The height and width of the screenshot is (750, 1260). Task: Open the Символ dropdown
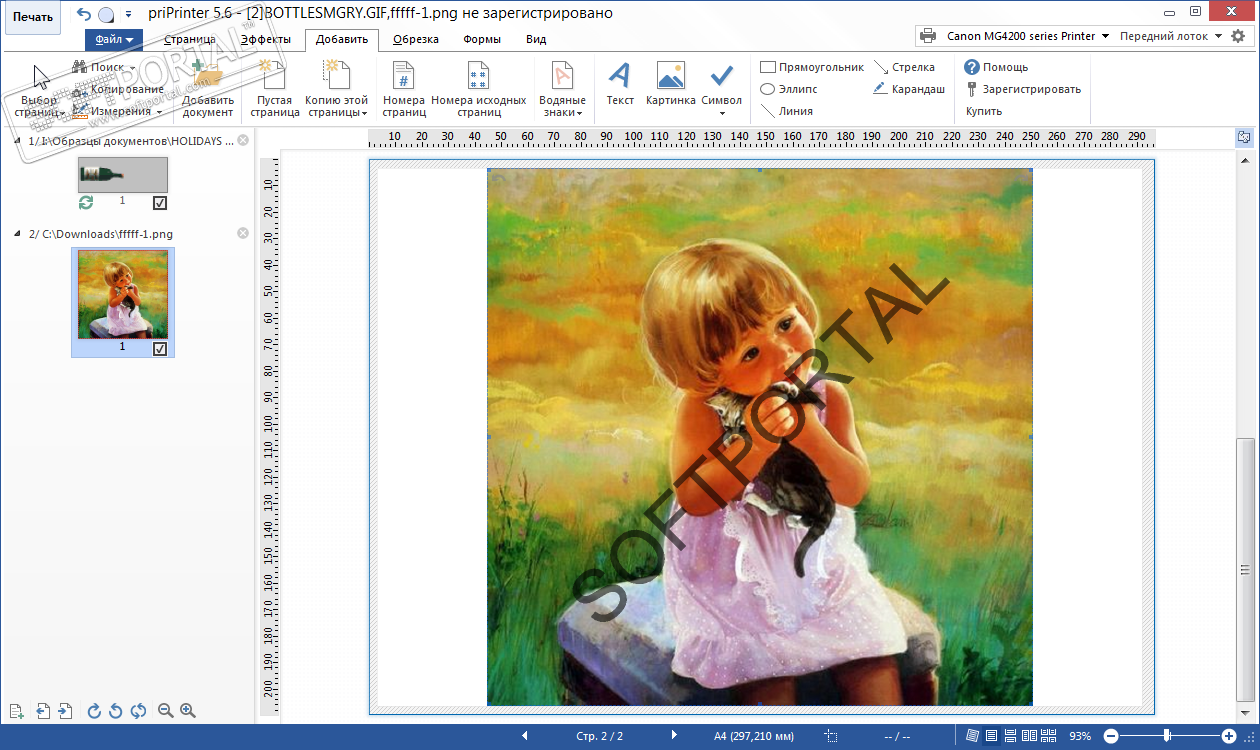pyautogui.click(x=722, y=88)
